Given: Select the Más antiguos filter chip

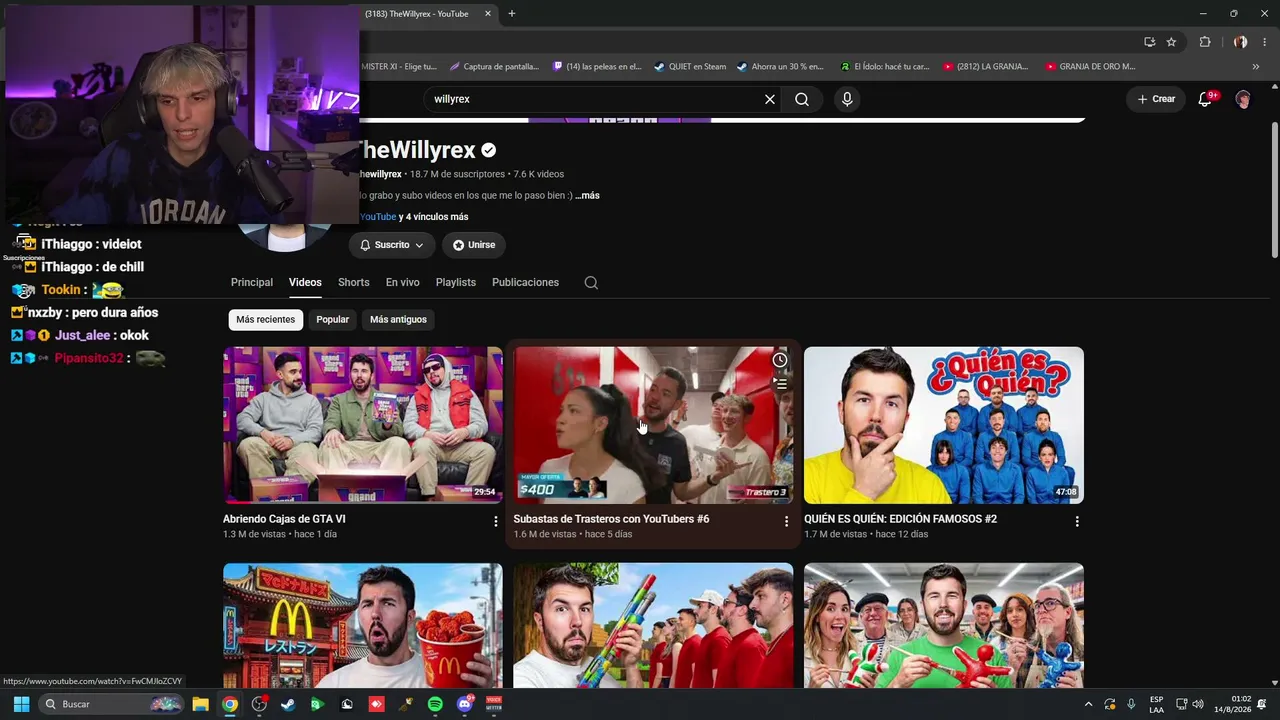Looking at the screenshot, I should coord(398,319).
